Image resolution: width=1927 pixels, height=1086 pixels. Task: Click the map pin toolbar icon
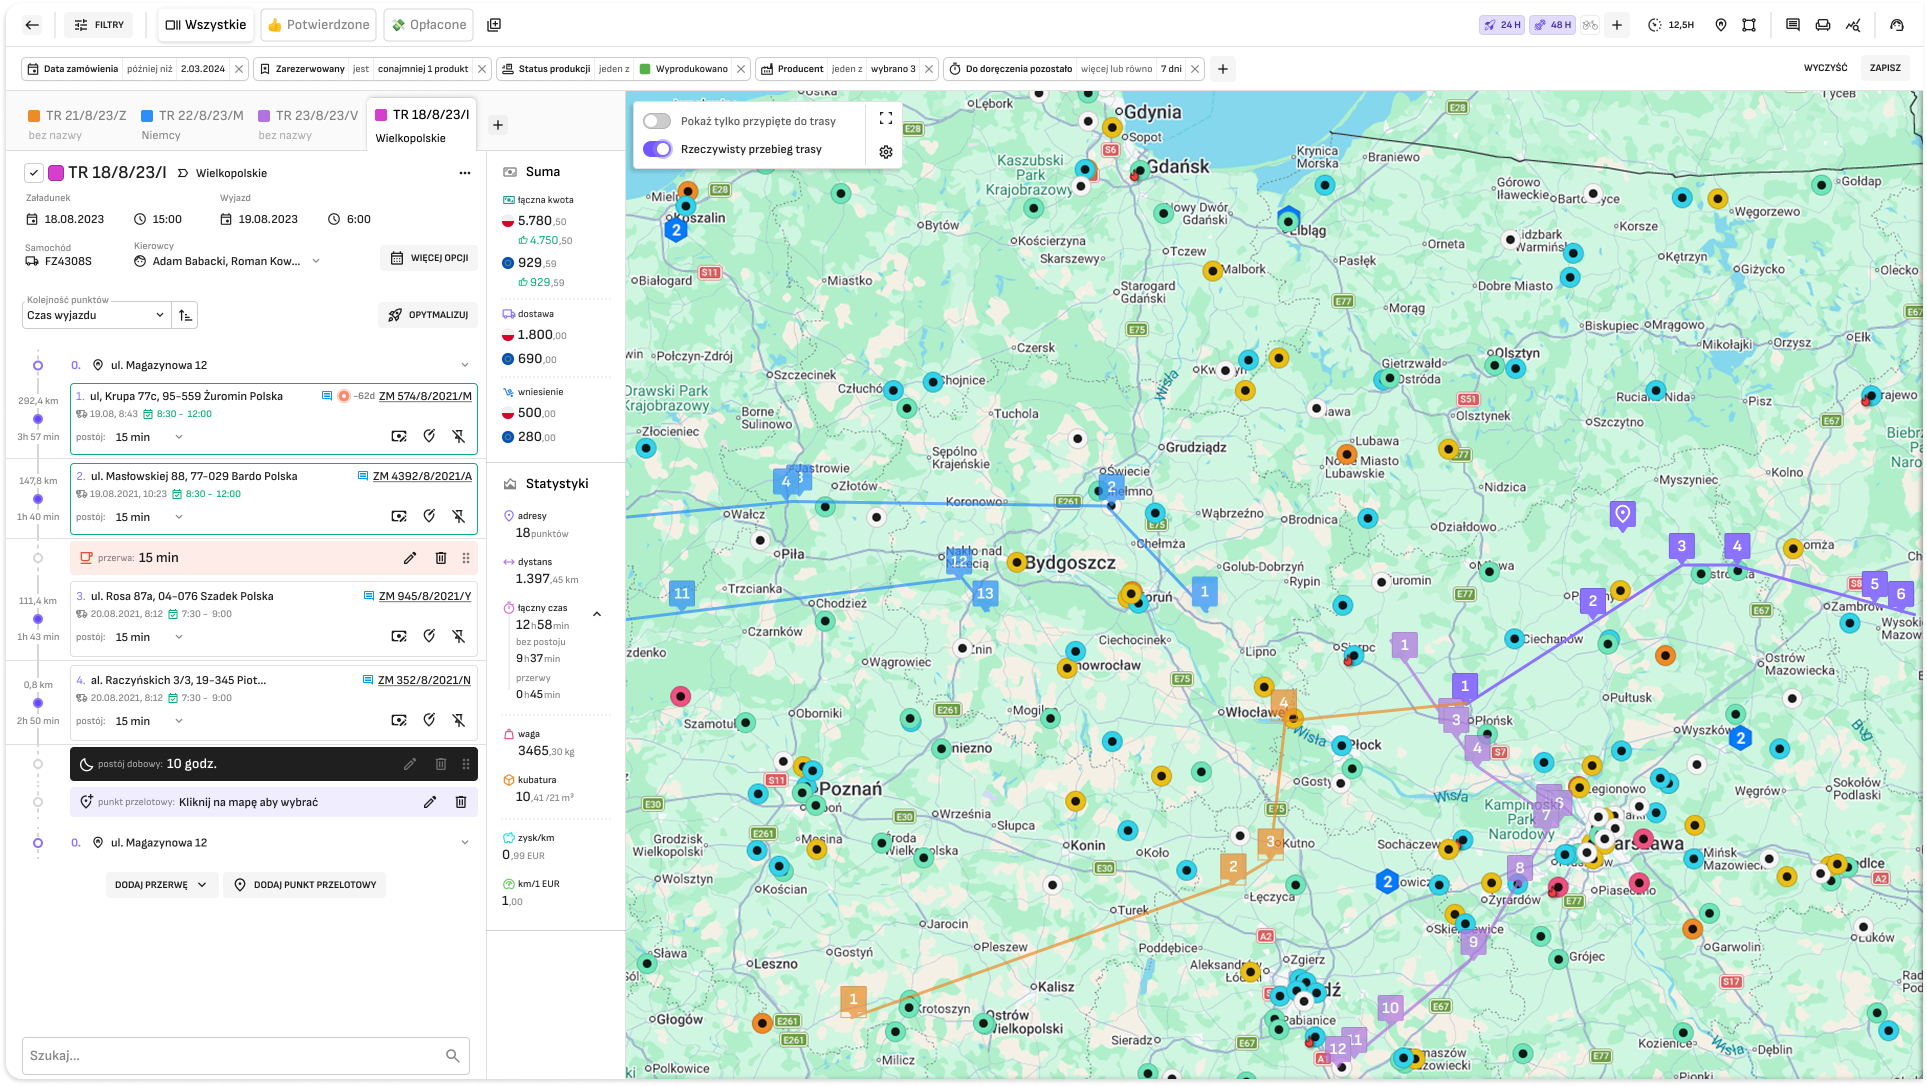1721,25
